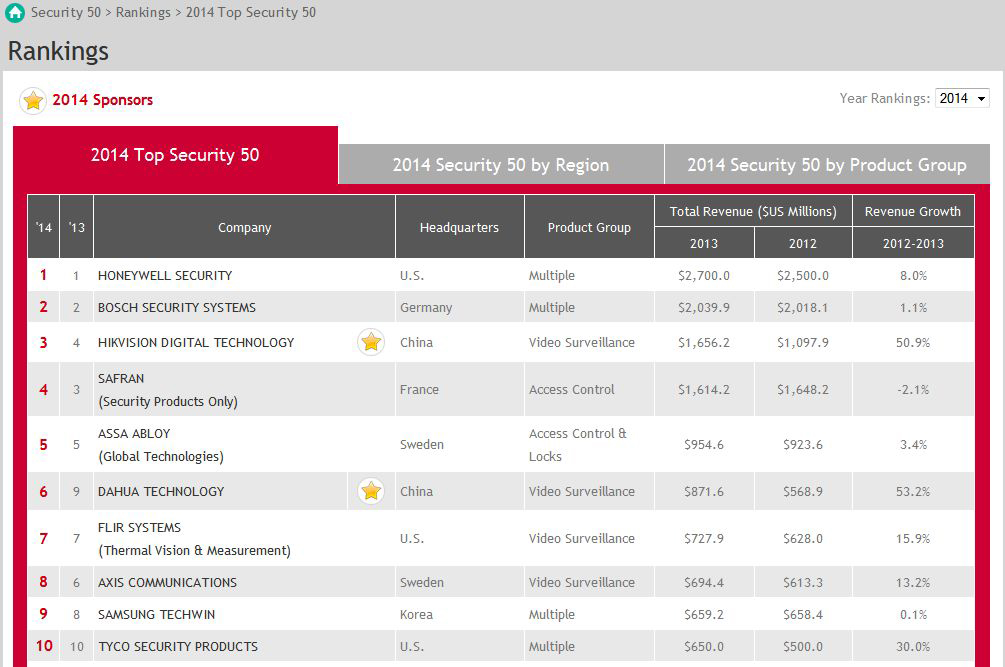Click Honeywell's 2013 revenue $2,700.0
The image size is (1005, 667).
click(x=704, y=276)
